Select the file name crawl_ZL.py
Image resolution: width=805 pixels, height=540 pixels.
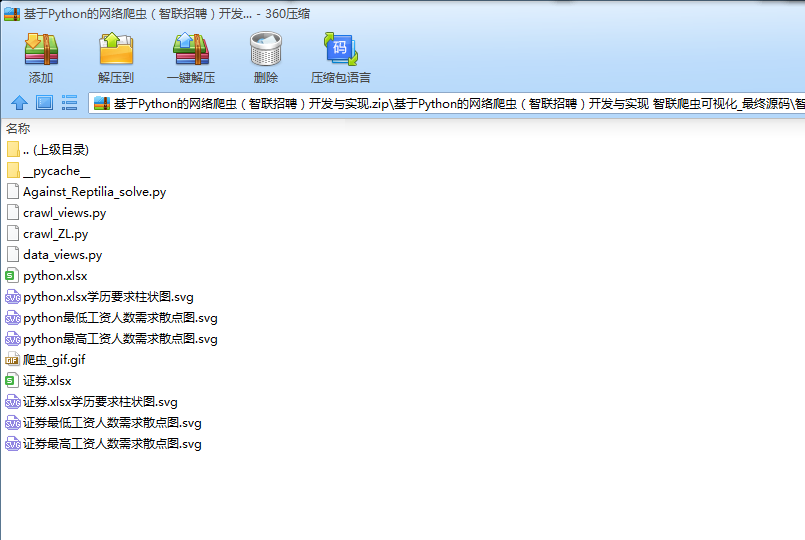point(55,234)
